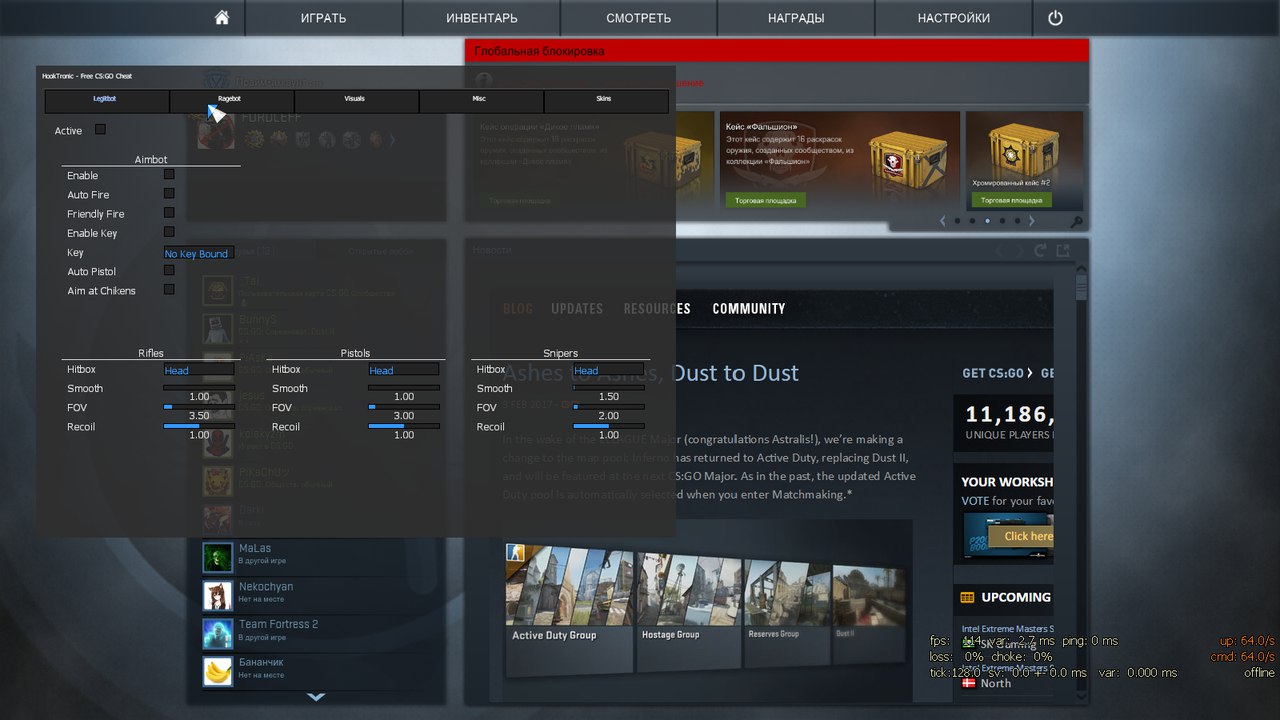This screenshot has height=720, width=1280.
Task: Click Торговая площадка button for Falchion case
Action: [765, 200]
